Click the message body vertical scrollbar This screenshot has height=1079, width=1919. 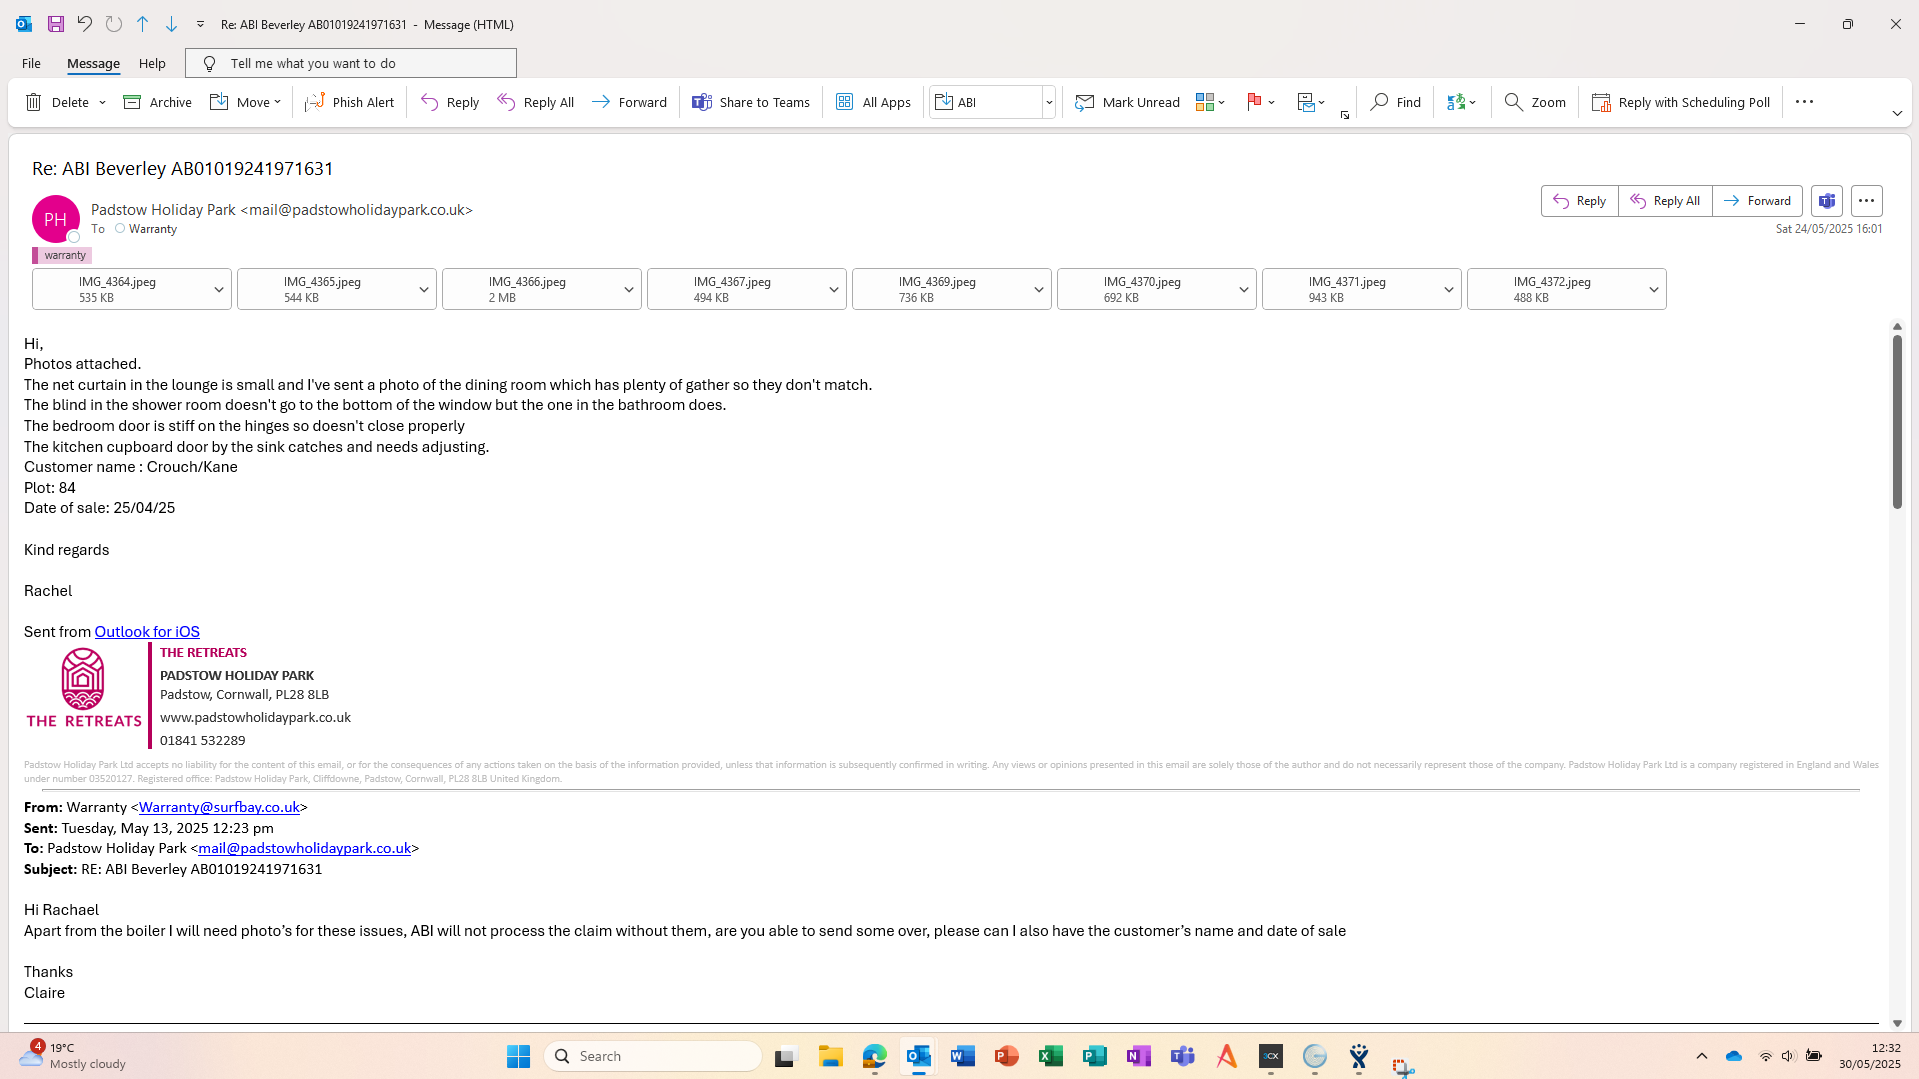point(1896,422)
